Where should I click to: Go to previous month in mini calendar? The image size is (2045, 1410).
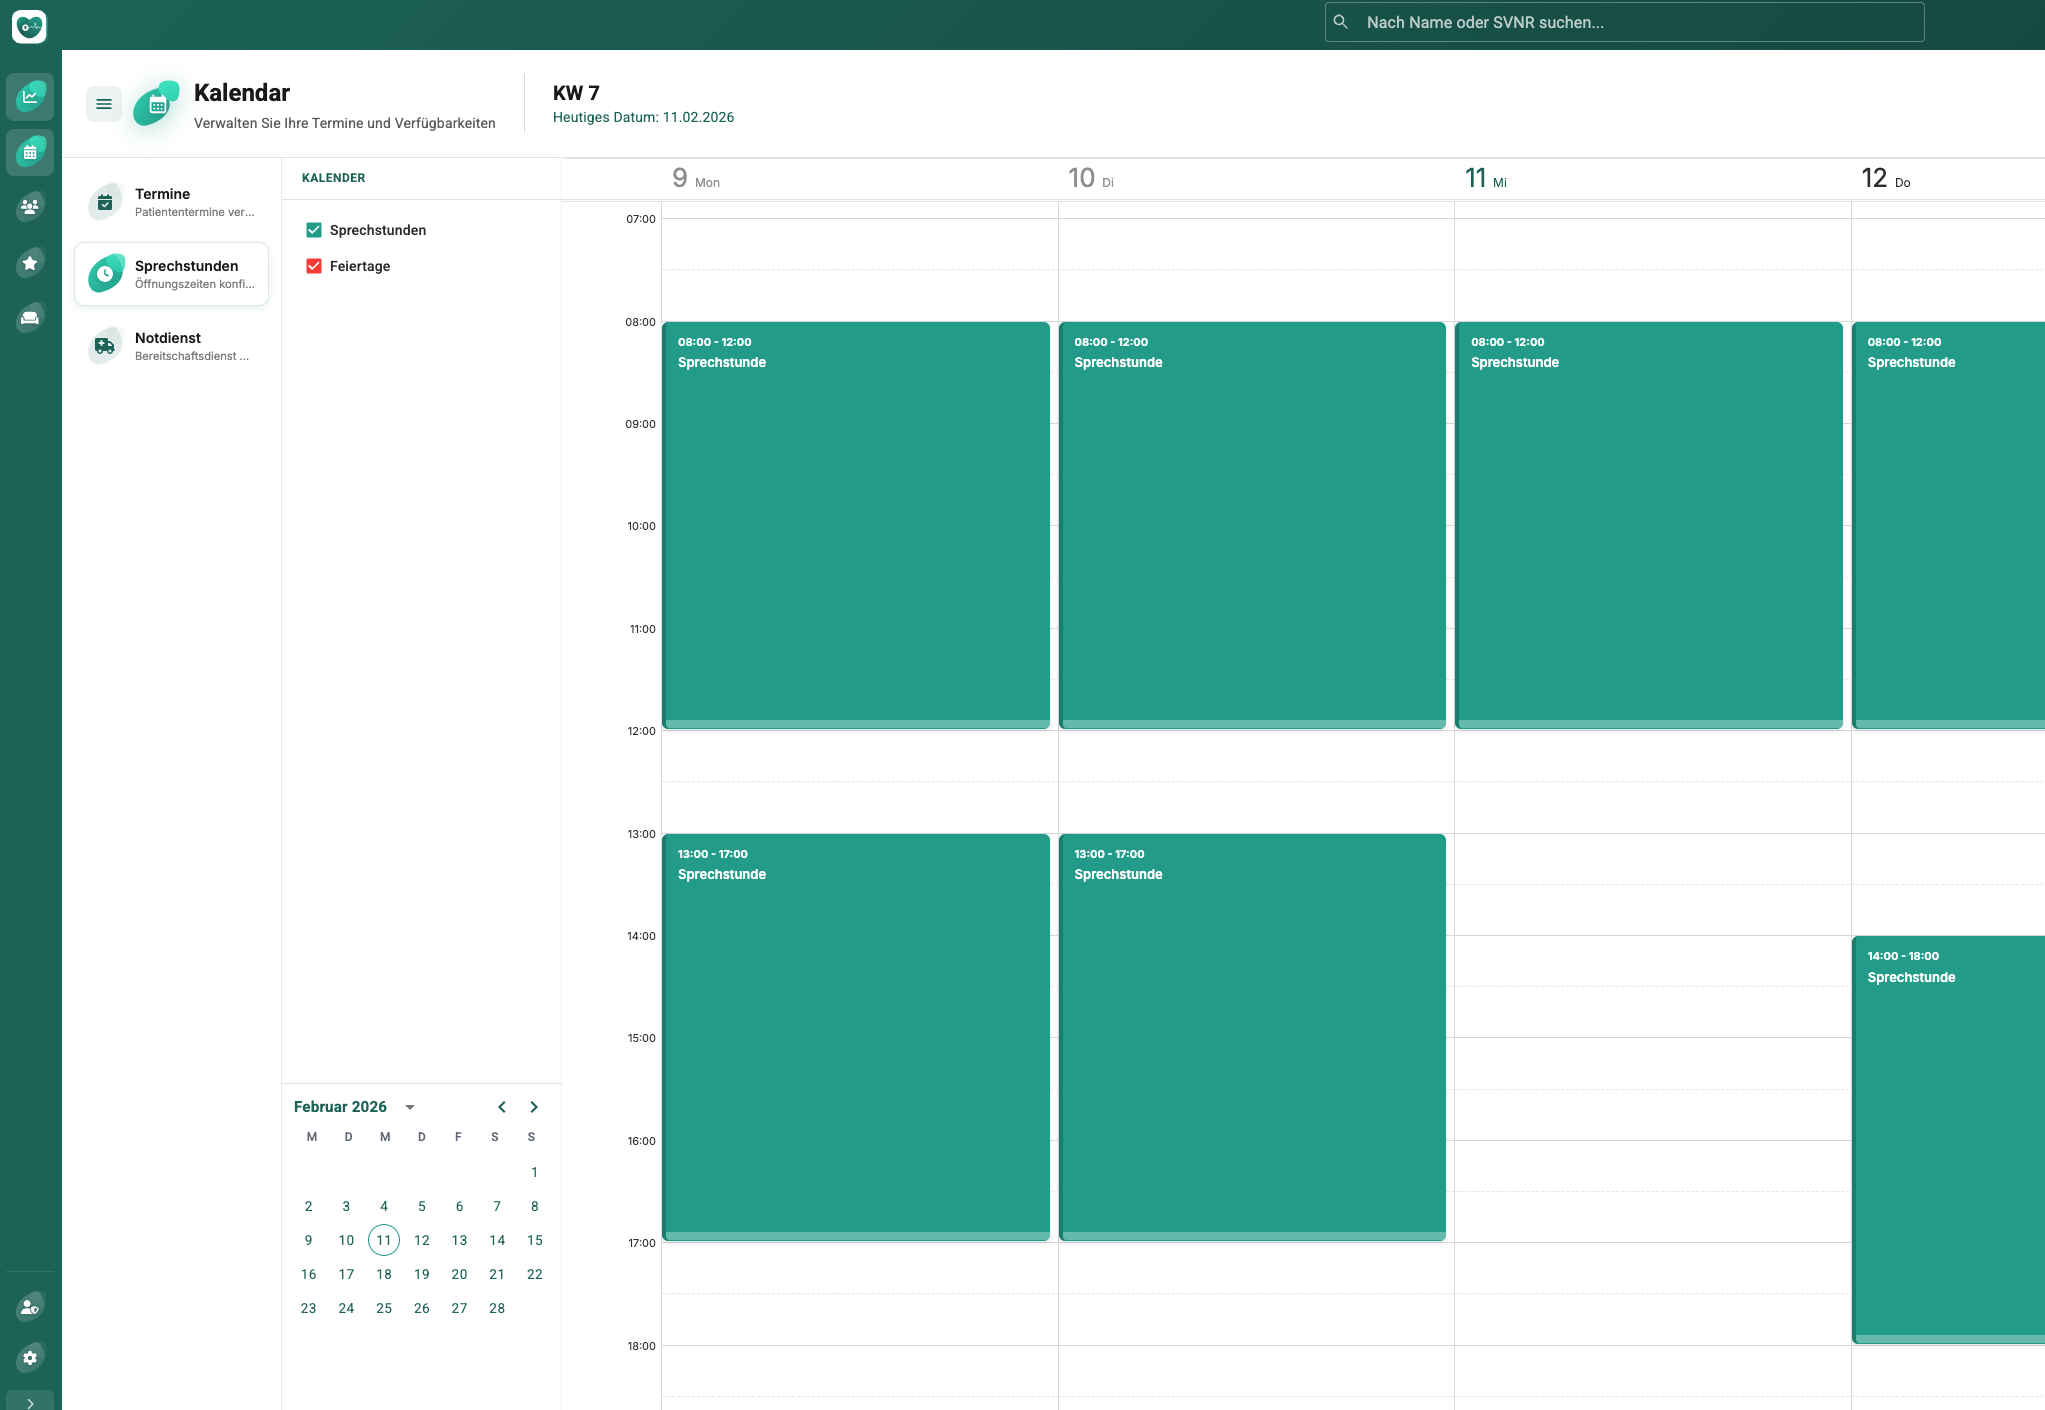pyautogui.click(x=502, y=1107)
